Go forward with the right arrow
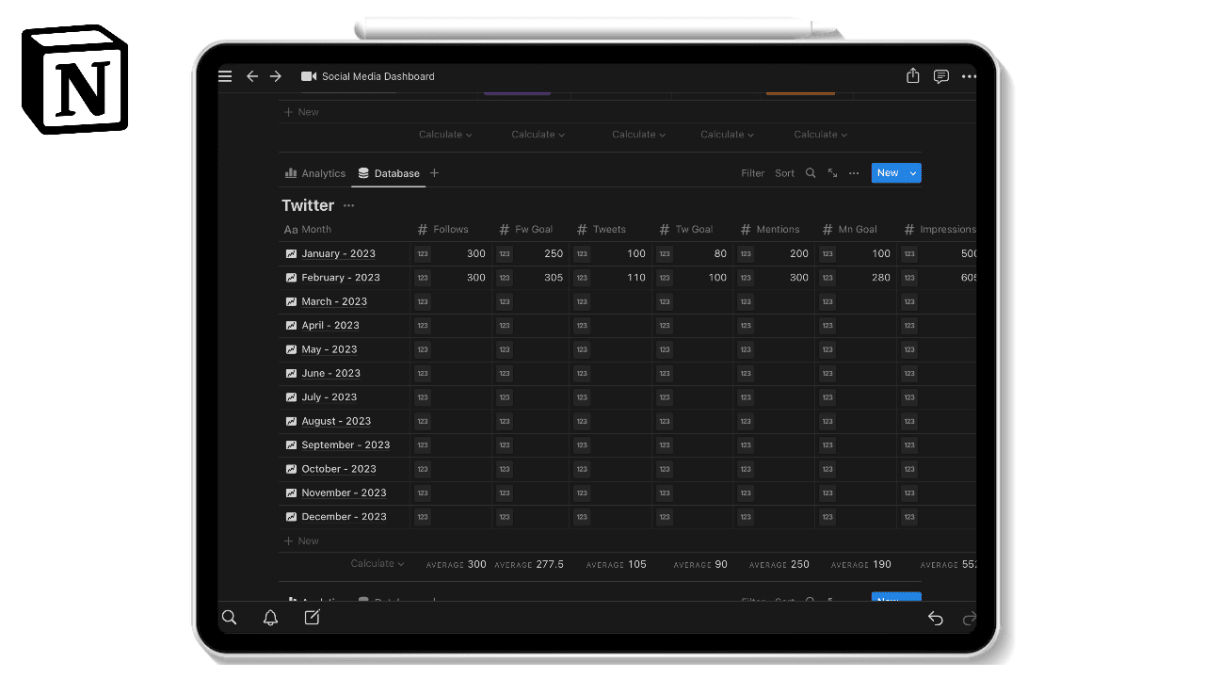 pos(276,76)
